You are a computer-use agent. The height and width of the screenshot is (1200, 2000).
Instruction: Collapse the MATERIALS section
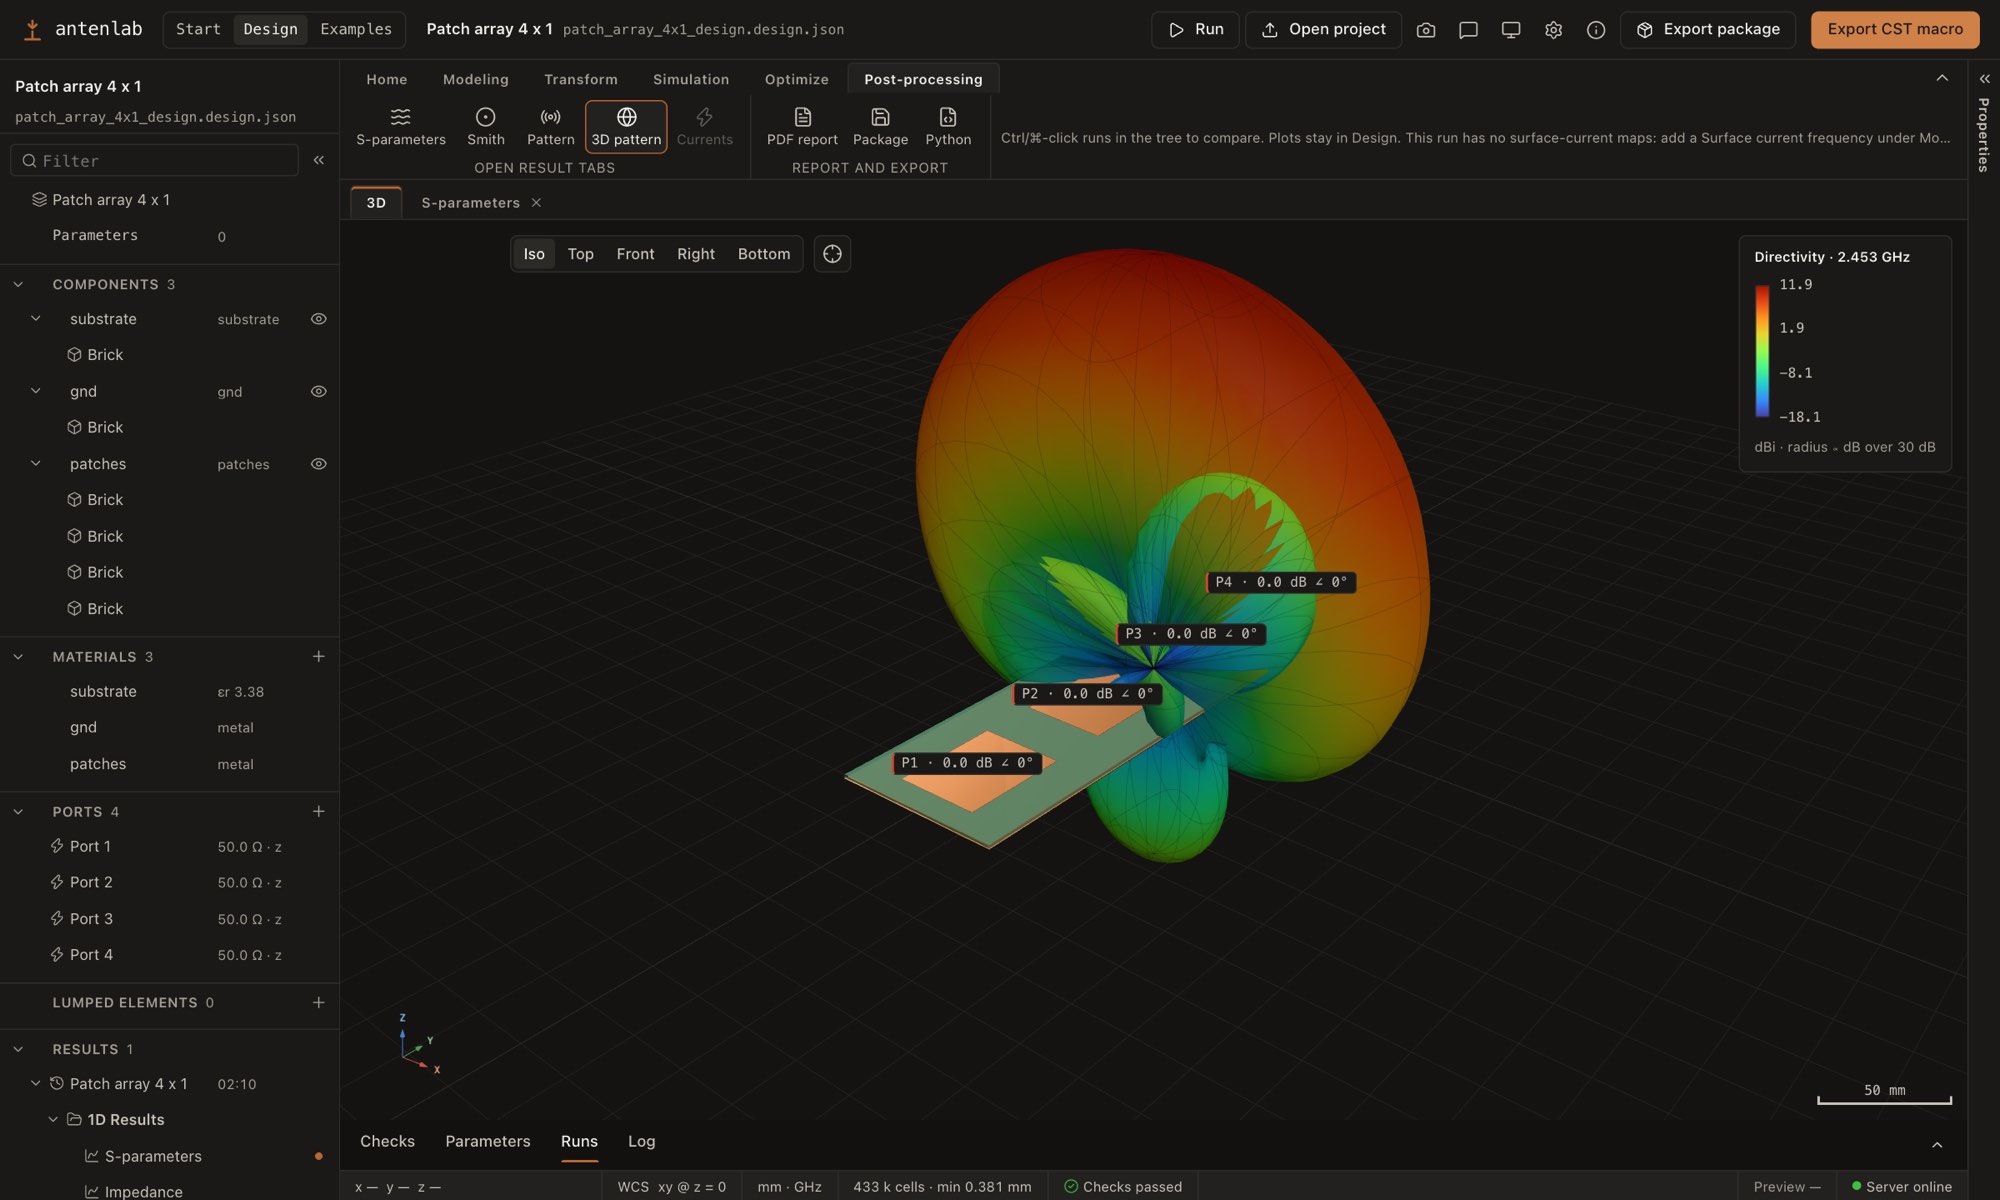pos(18,656)
